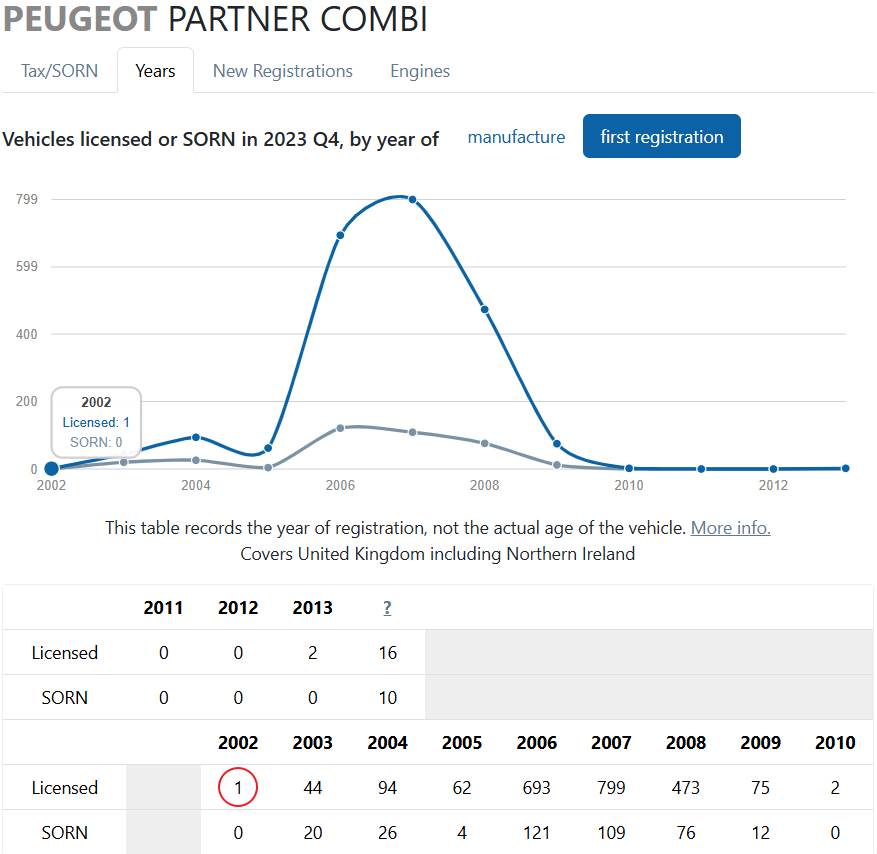
Task: Open the Tax/SORN tab
Action: (59, 71)
